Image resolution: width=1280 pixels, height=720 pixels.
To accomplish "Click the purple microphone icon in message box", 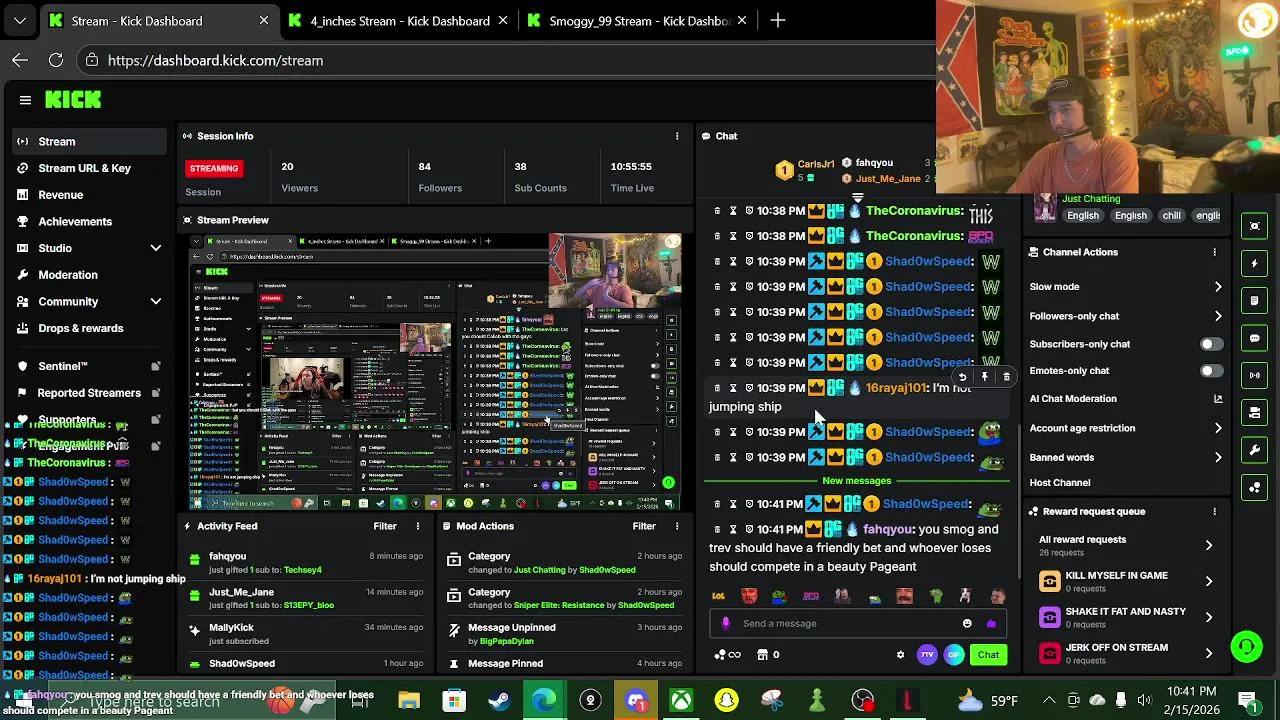I will 726,623.
